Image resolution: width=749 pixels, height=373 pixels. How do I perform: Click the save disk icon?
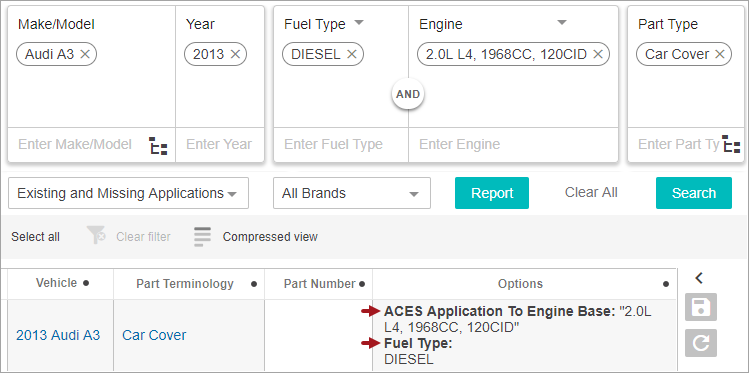click(701, 307)
